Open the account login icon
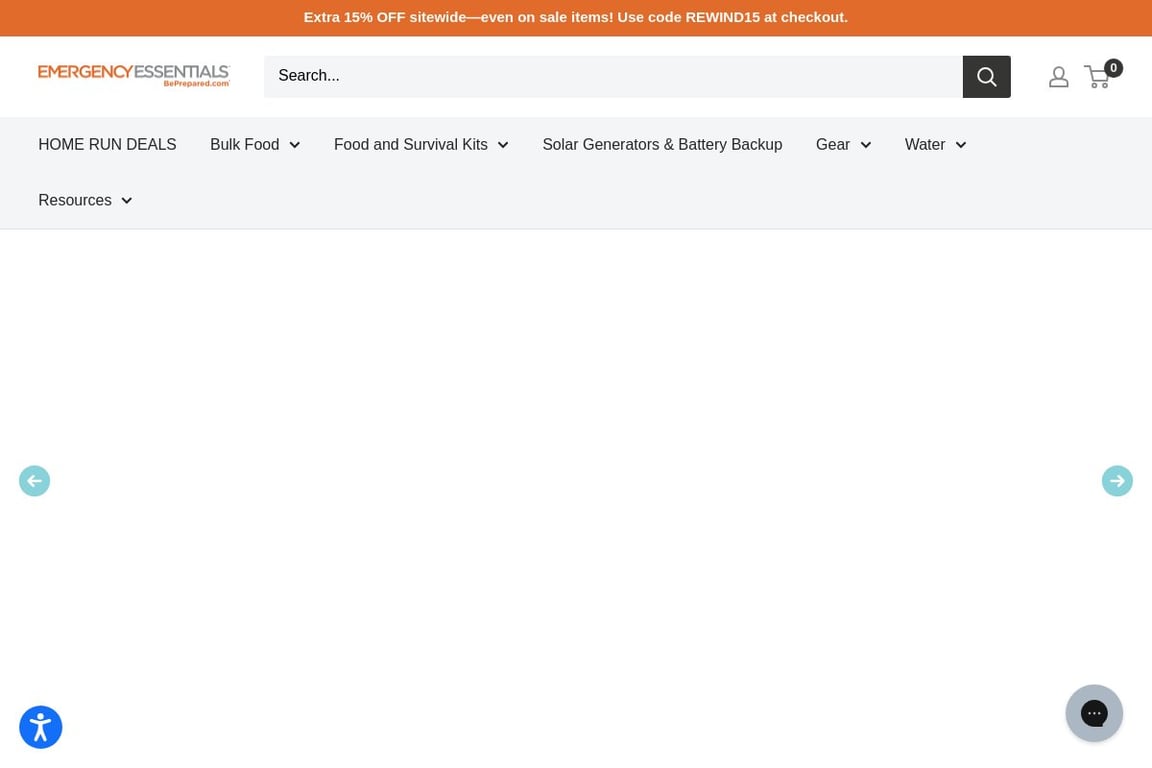 pos(1058,77)
